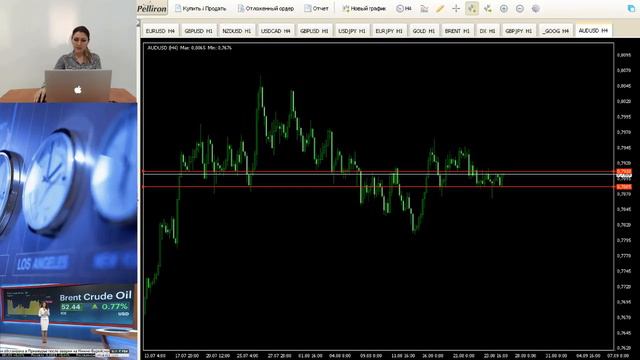Open chart settings gear icon
This screenshot has height=360, width=640.
tap(536, 8)
